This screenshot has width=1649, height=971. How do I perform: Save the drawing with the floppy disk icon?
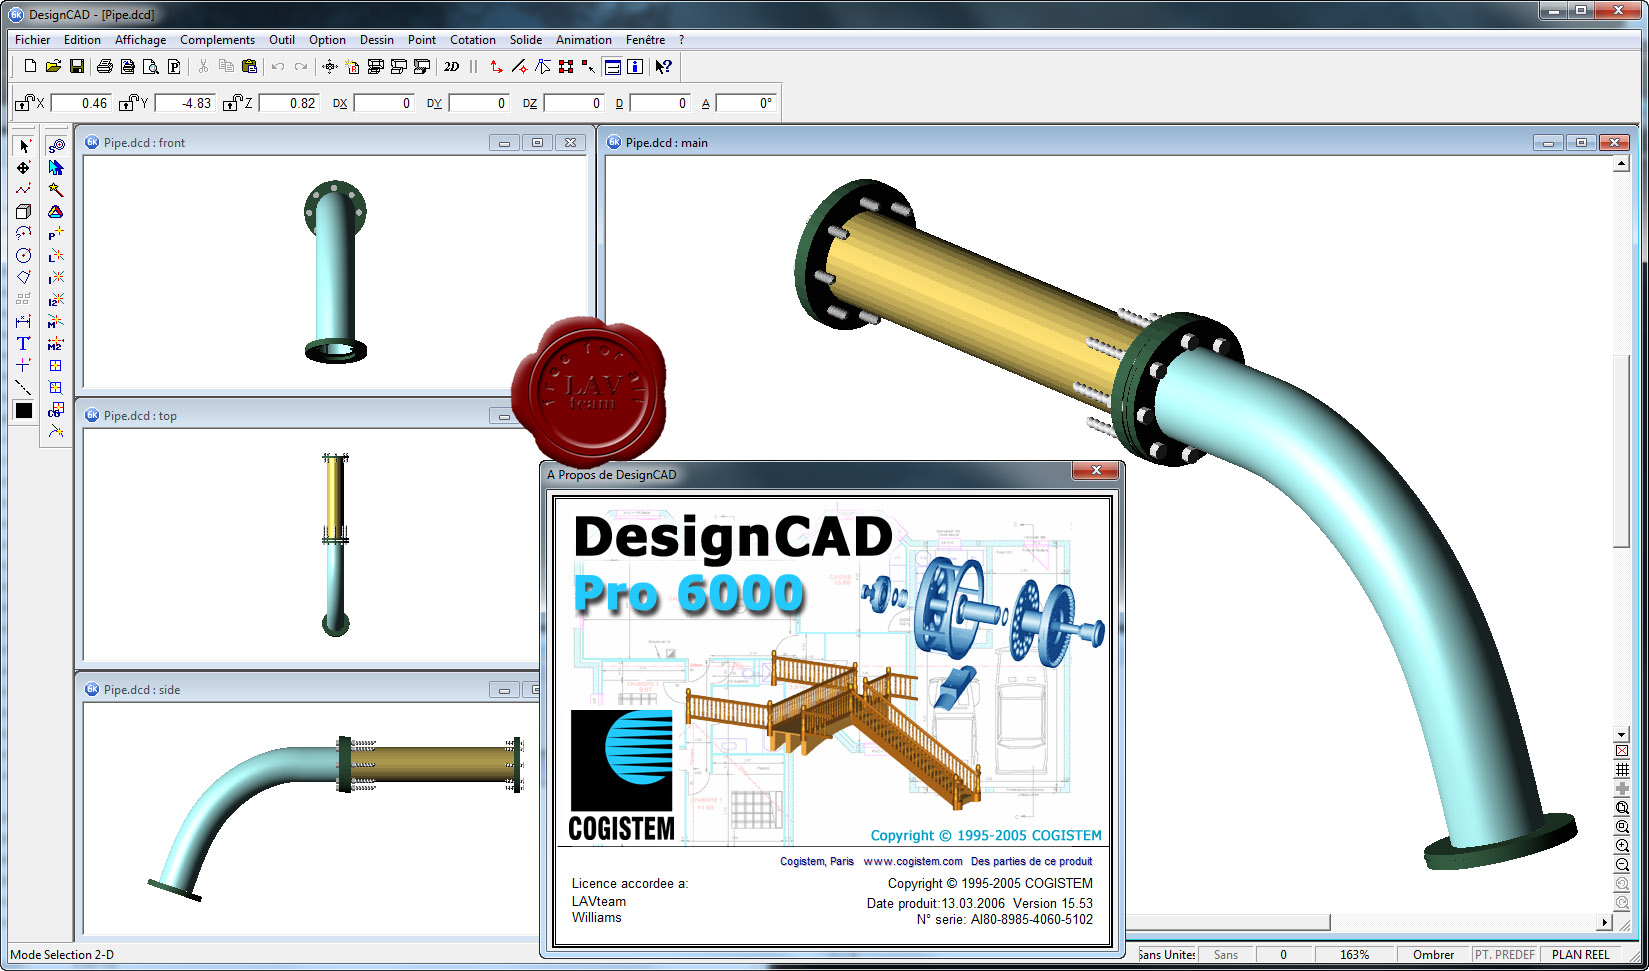[x=76, y=66]
